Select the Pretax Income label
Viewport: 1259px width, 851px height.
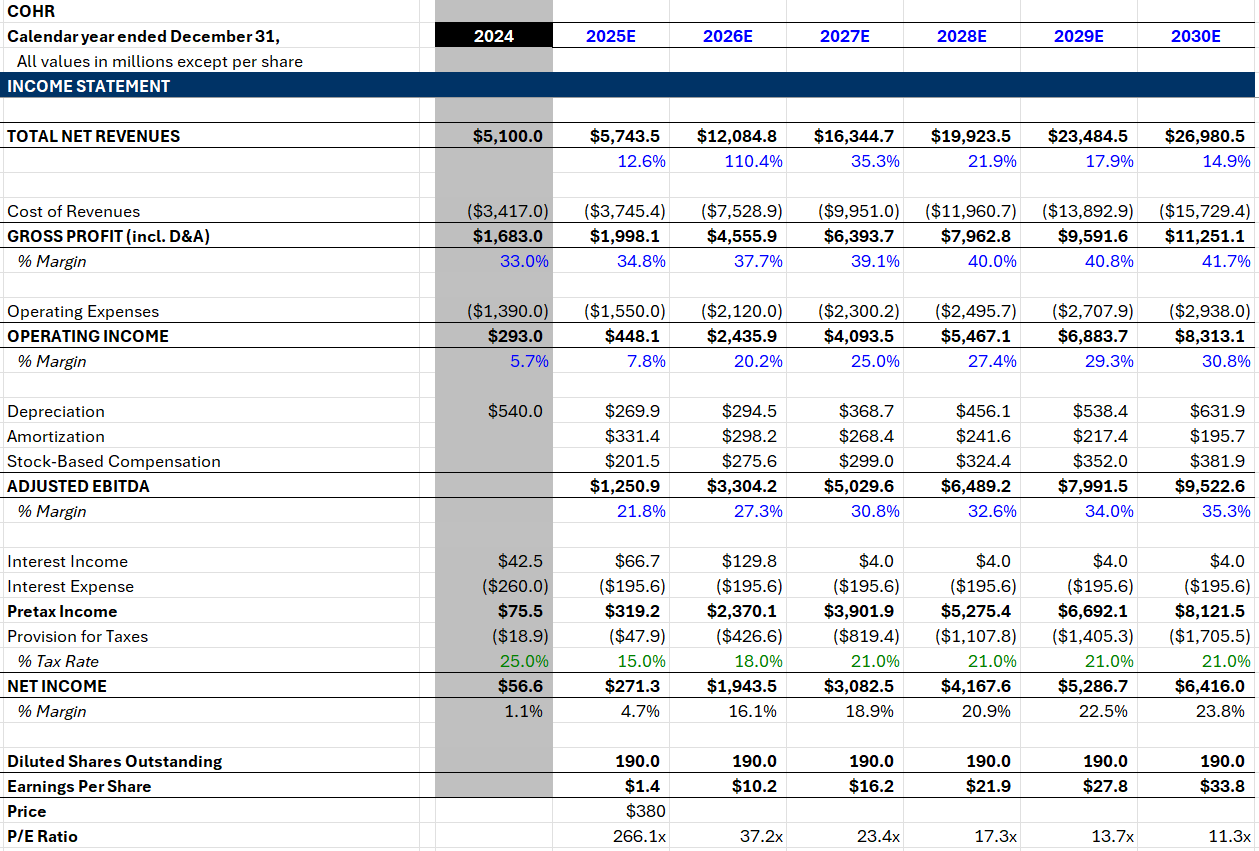[62, 611]
